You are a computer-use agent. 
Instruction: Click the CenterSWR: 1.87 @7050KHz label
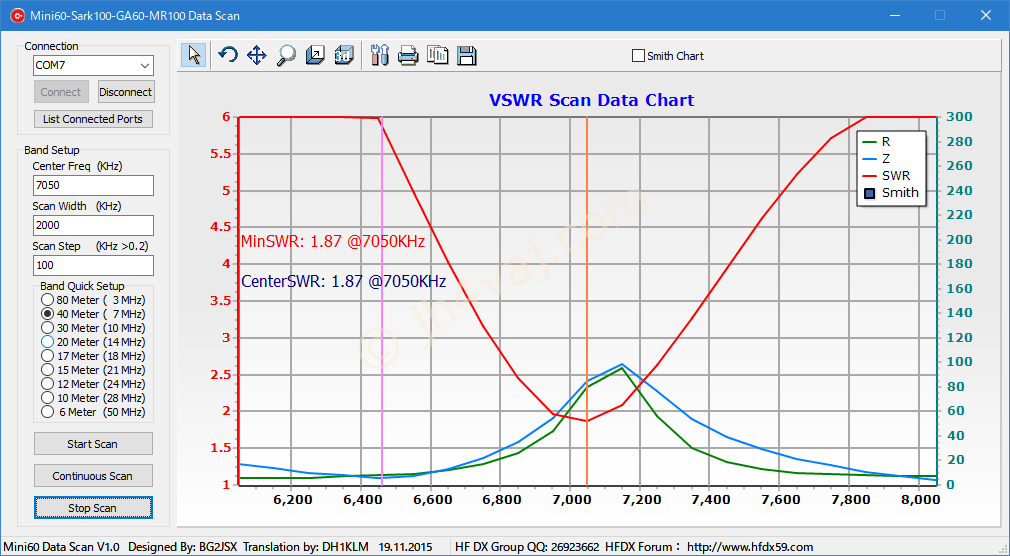[343, 281]
